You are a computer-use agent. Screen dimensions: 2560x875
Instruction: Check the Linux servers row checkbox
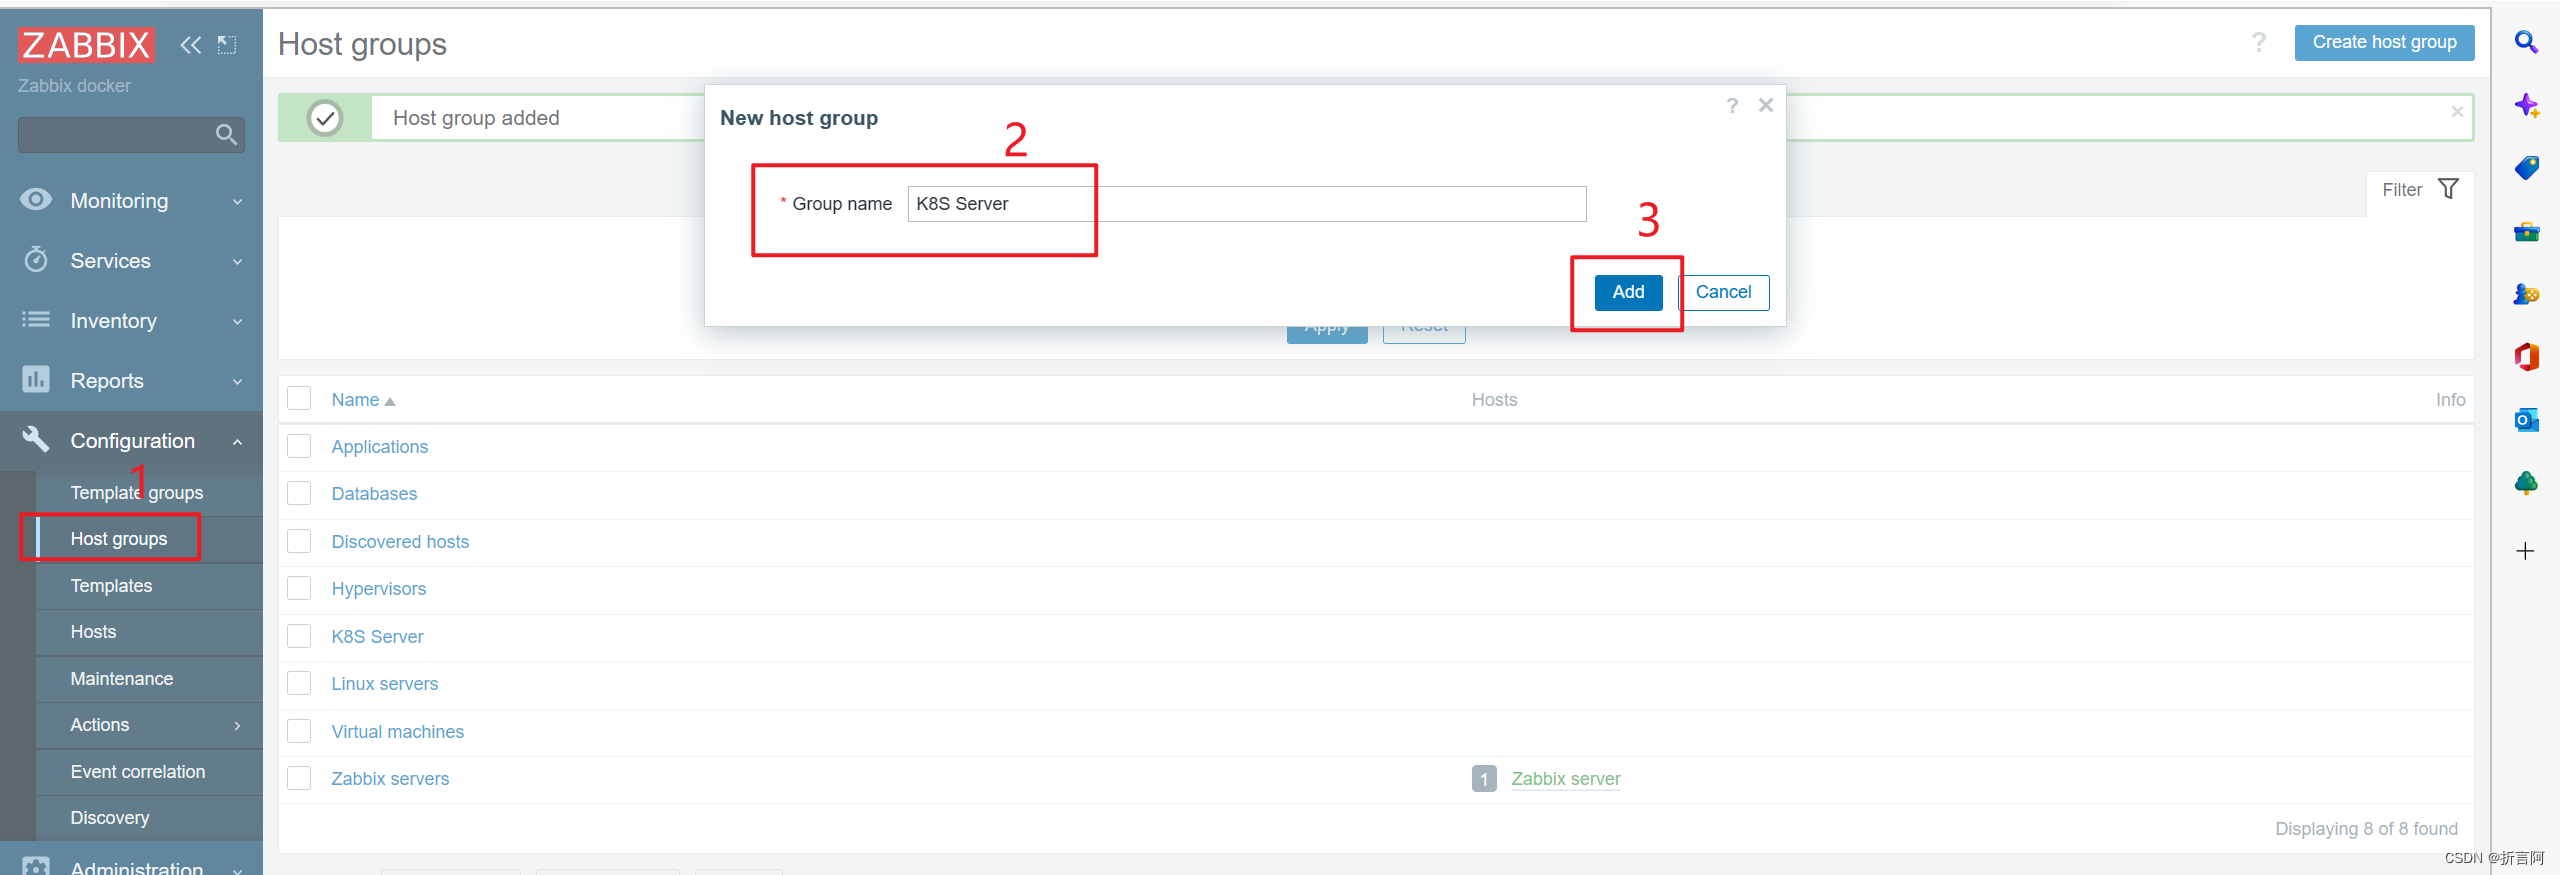pyautogui.click(x=299, y=683)
